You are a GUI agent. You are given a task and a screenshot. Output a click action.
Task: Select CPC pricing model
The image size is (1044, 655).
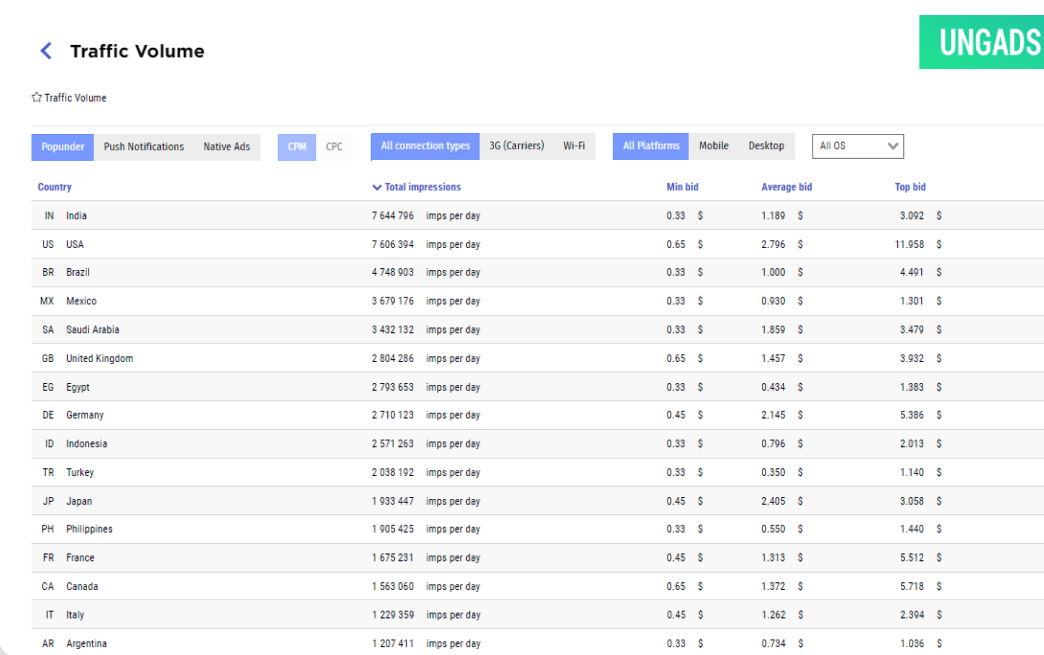click(x=334, y=147)
